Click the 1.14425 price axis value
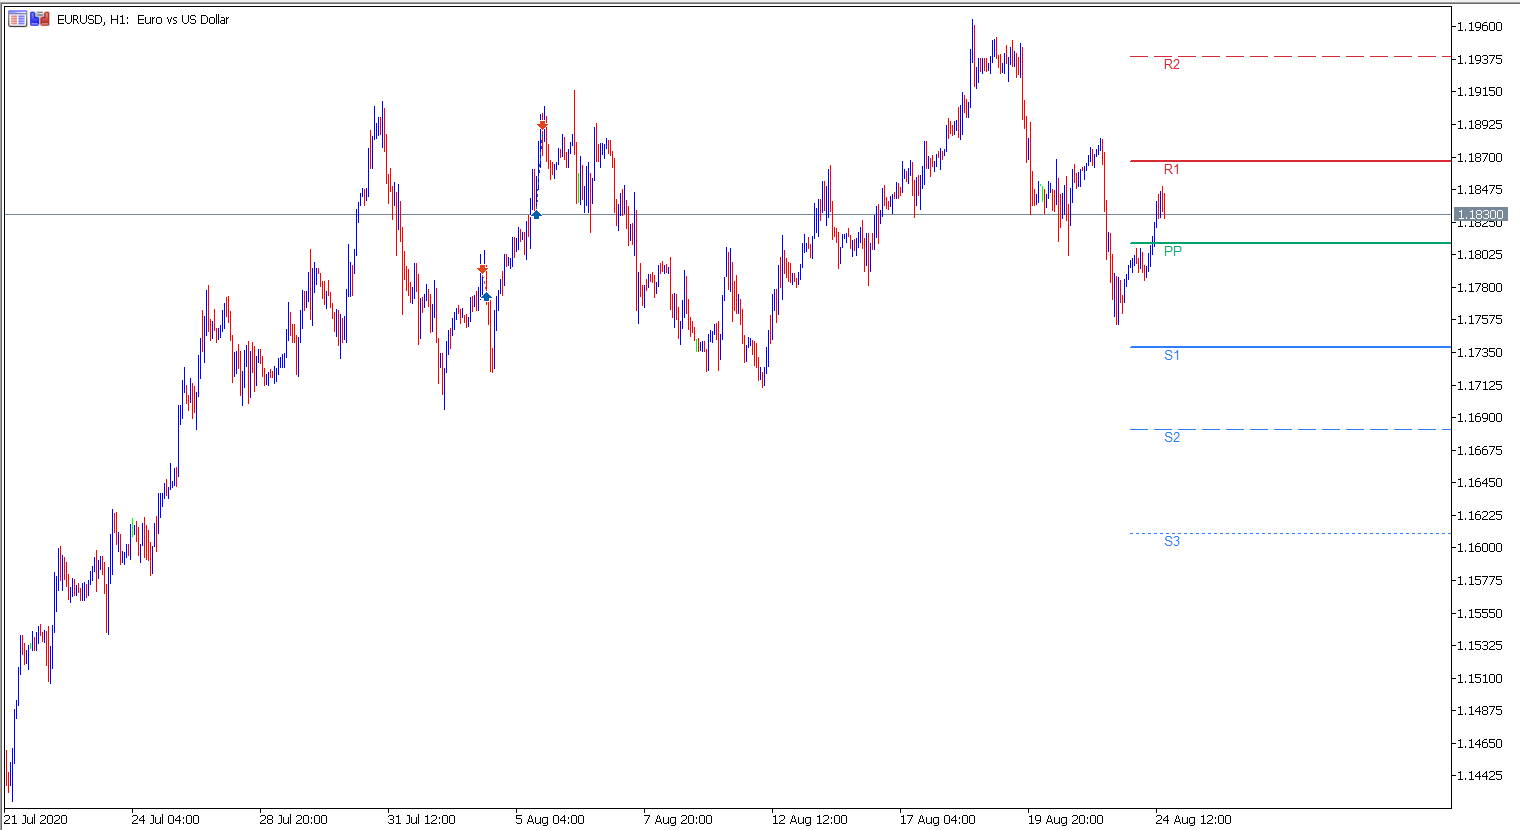The height and width of the screenshot is (830, 1520). tap(1480, 776)
